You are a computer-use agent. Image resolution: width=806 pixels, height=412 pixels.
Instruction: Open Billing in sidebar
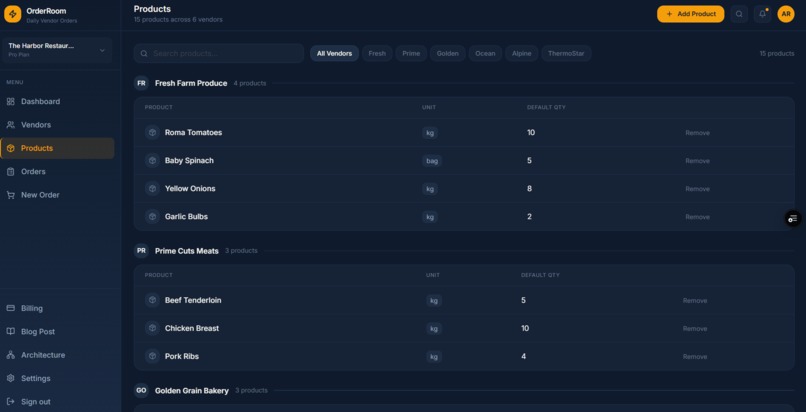[x=57, y=308]
